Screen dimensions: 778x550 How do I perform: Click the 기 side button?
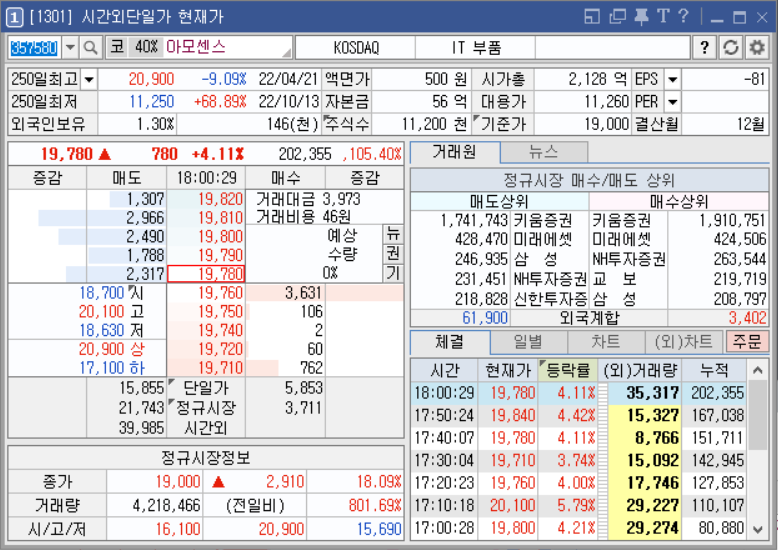[393, 273]
